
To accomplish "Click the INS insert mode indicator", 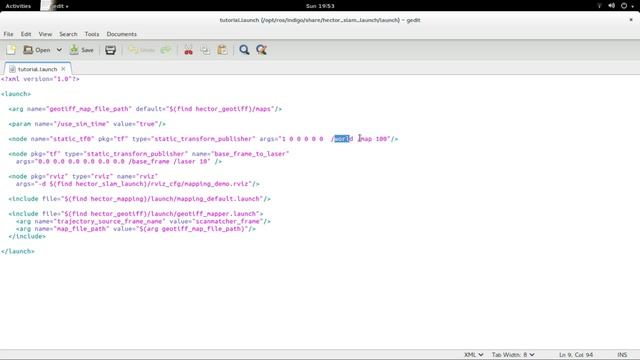I will 622,355.
